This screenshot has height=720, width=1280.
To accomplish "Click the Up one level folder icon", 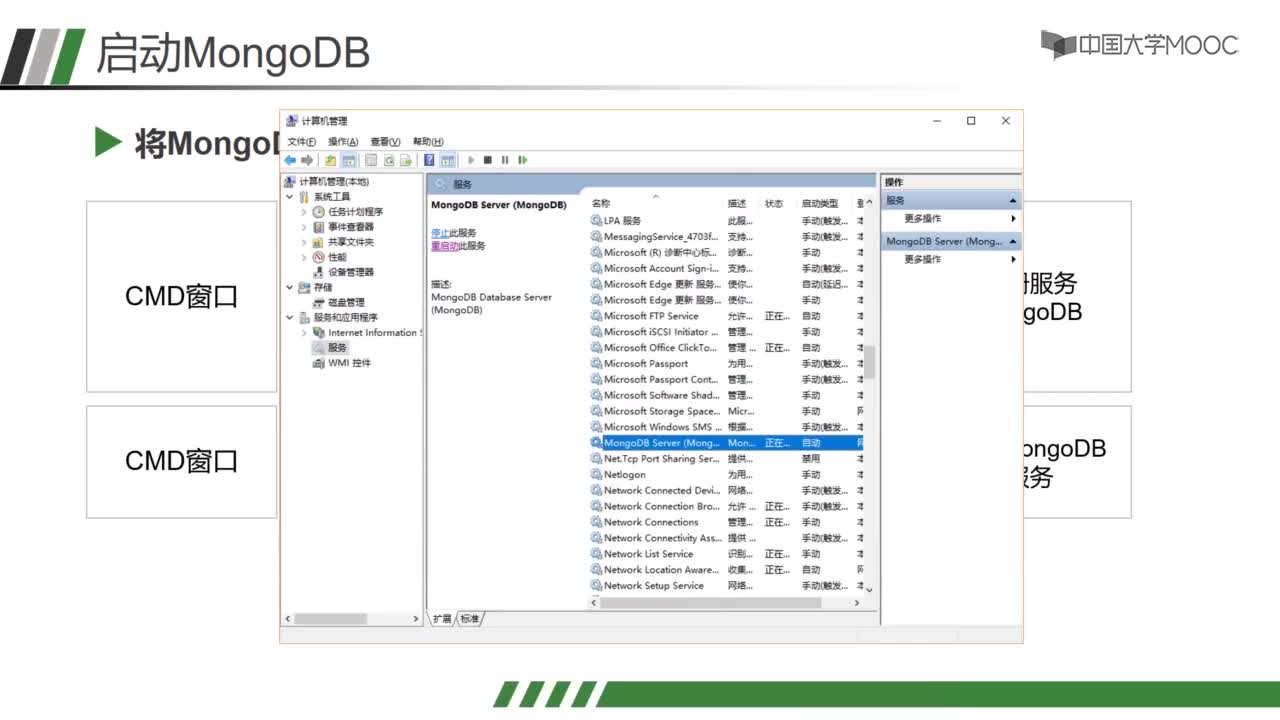I will tap(331, 160).
